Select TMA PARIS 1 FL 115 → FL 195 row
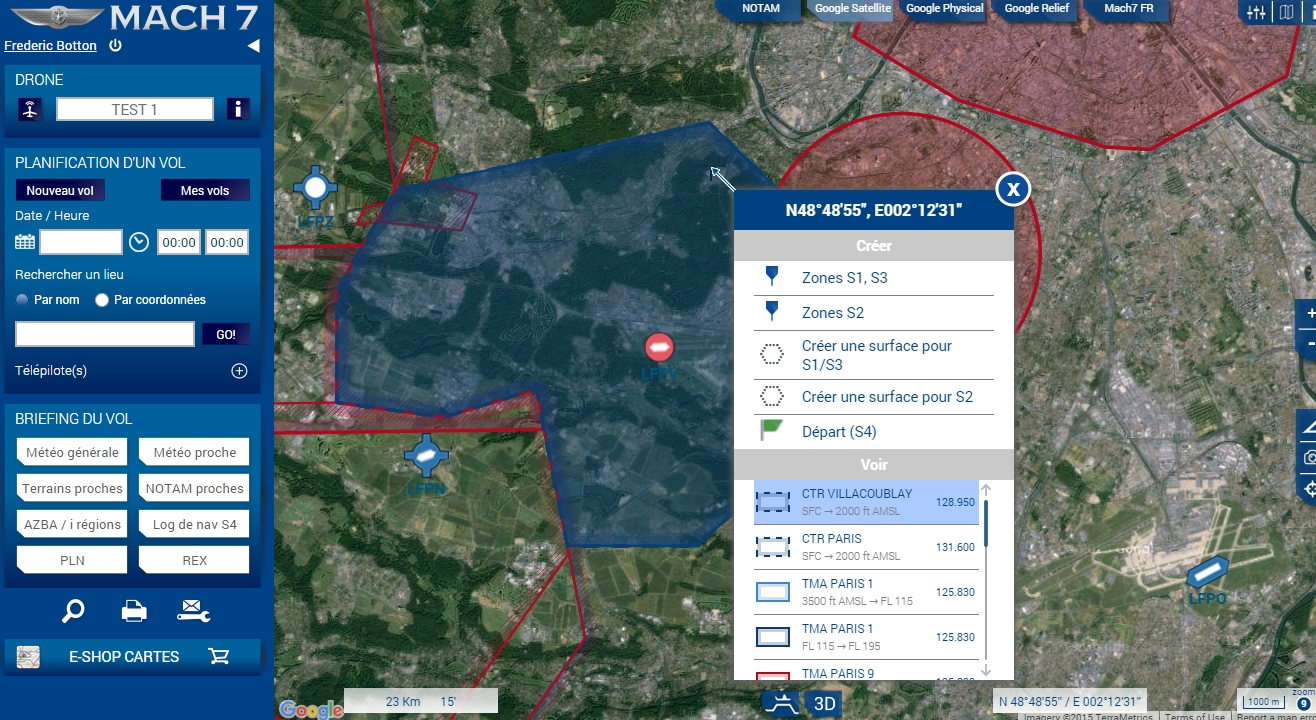1316x720 pixels. pos(866,637)
